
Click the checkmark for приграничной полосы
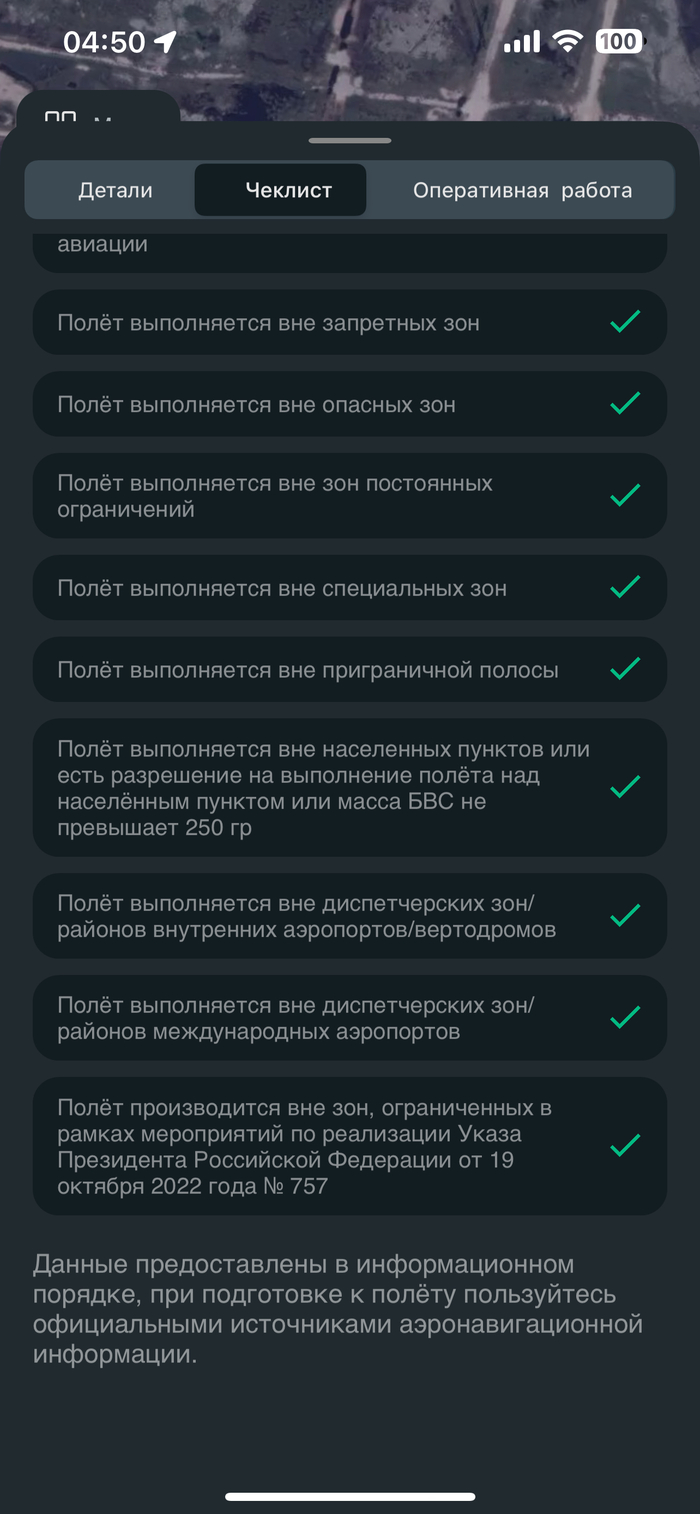point(625,669)
